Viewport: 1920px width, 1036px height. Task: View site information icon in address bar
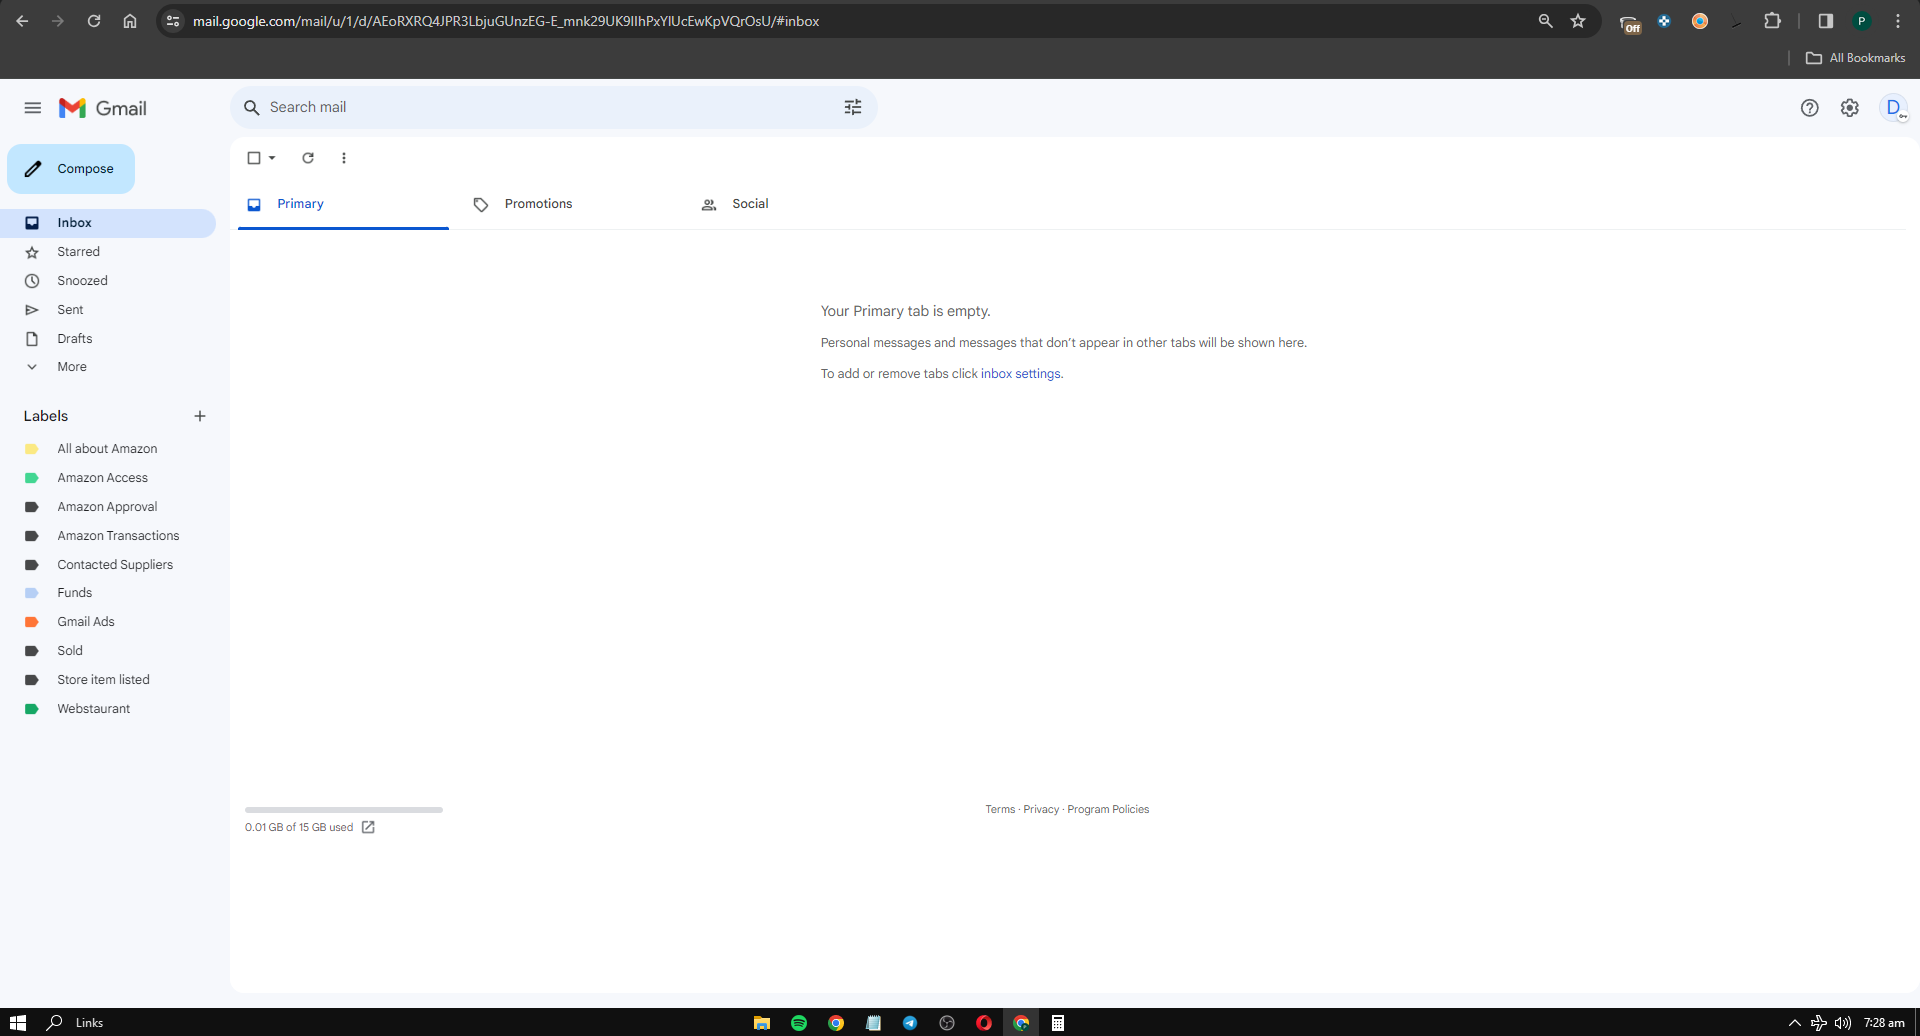coord(173,21)
